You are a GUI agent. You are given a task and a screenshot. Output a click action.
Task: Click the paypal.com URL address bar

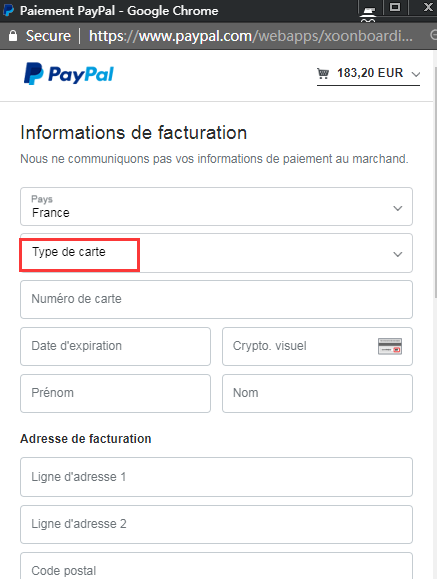pyautogui.click(x=251, y=36)
